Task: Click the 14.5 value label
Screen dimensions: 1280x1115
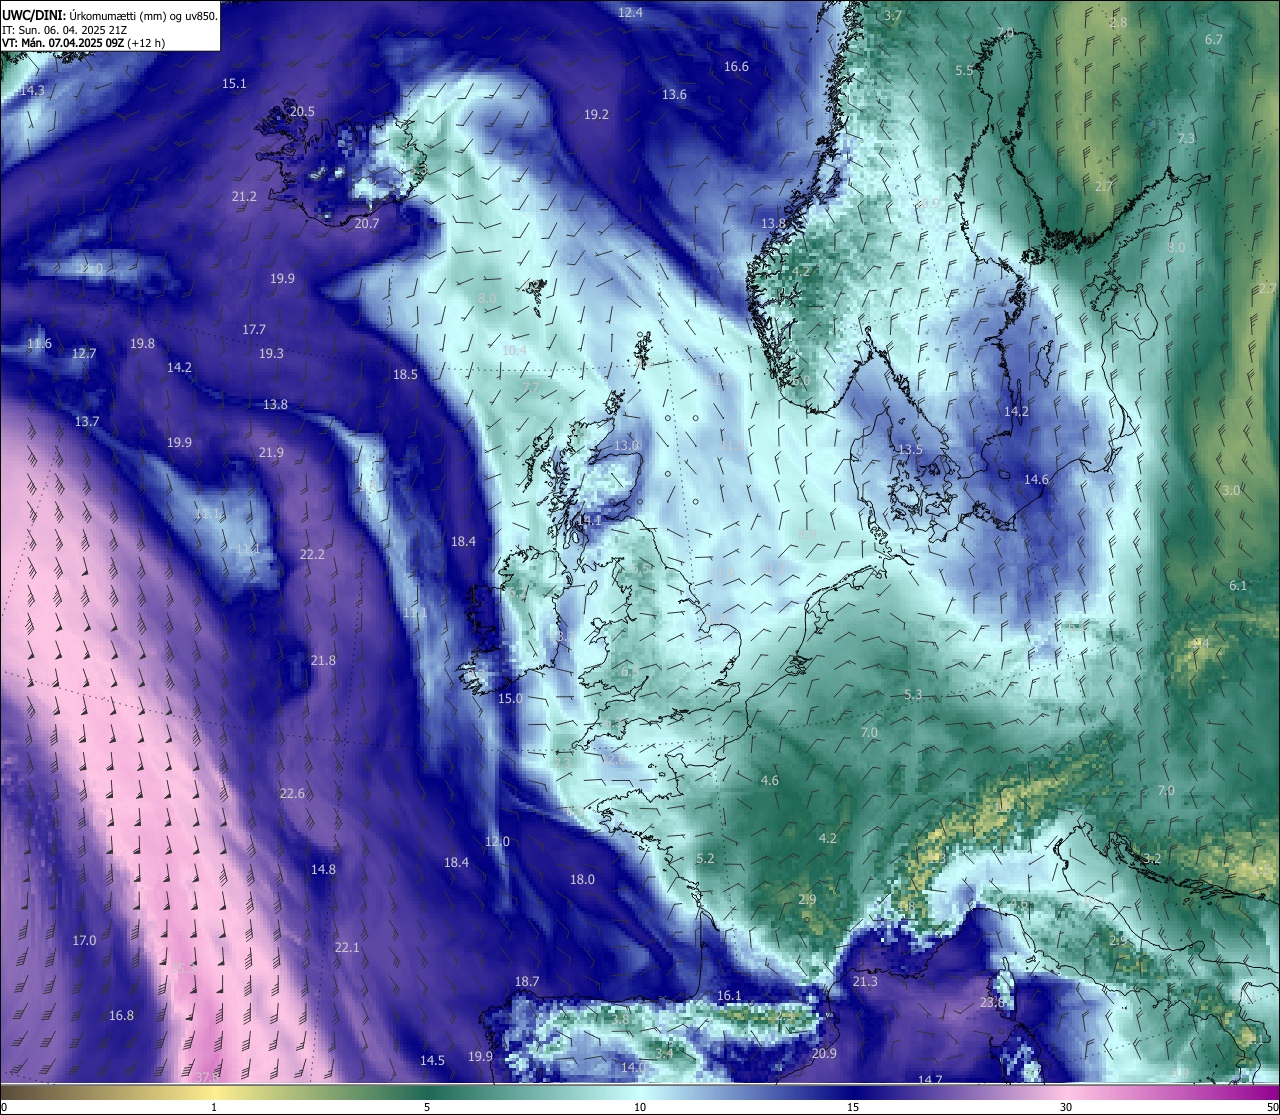Action: tap(432, 1061)
